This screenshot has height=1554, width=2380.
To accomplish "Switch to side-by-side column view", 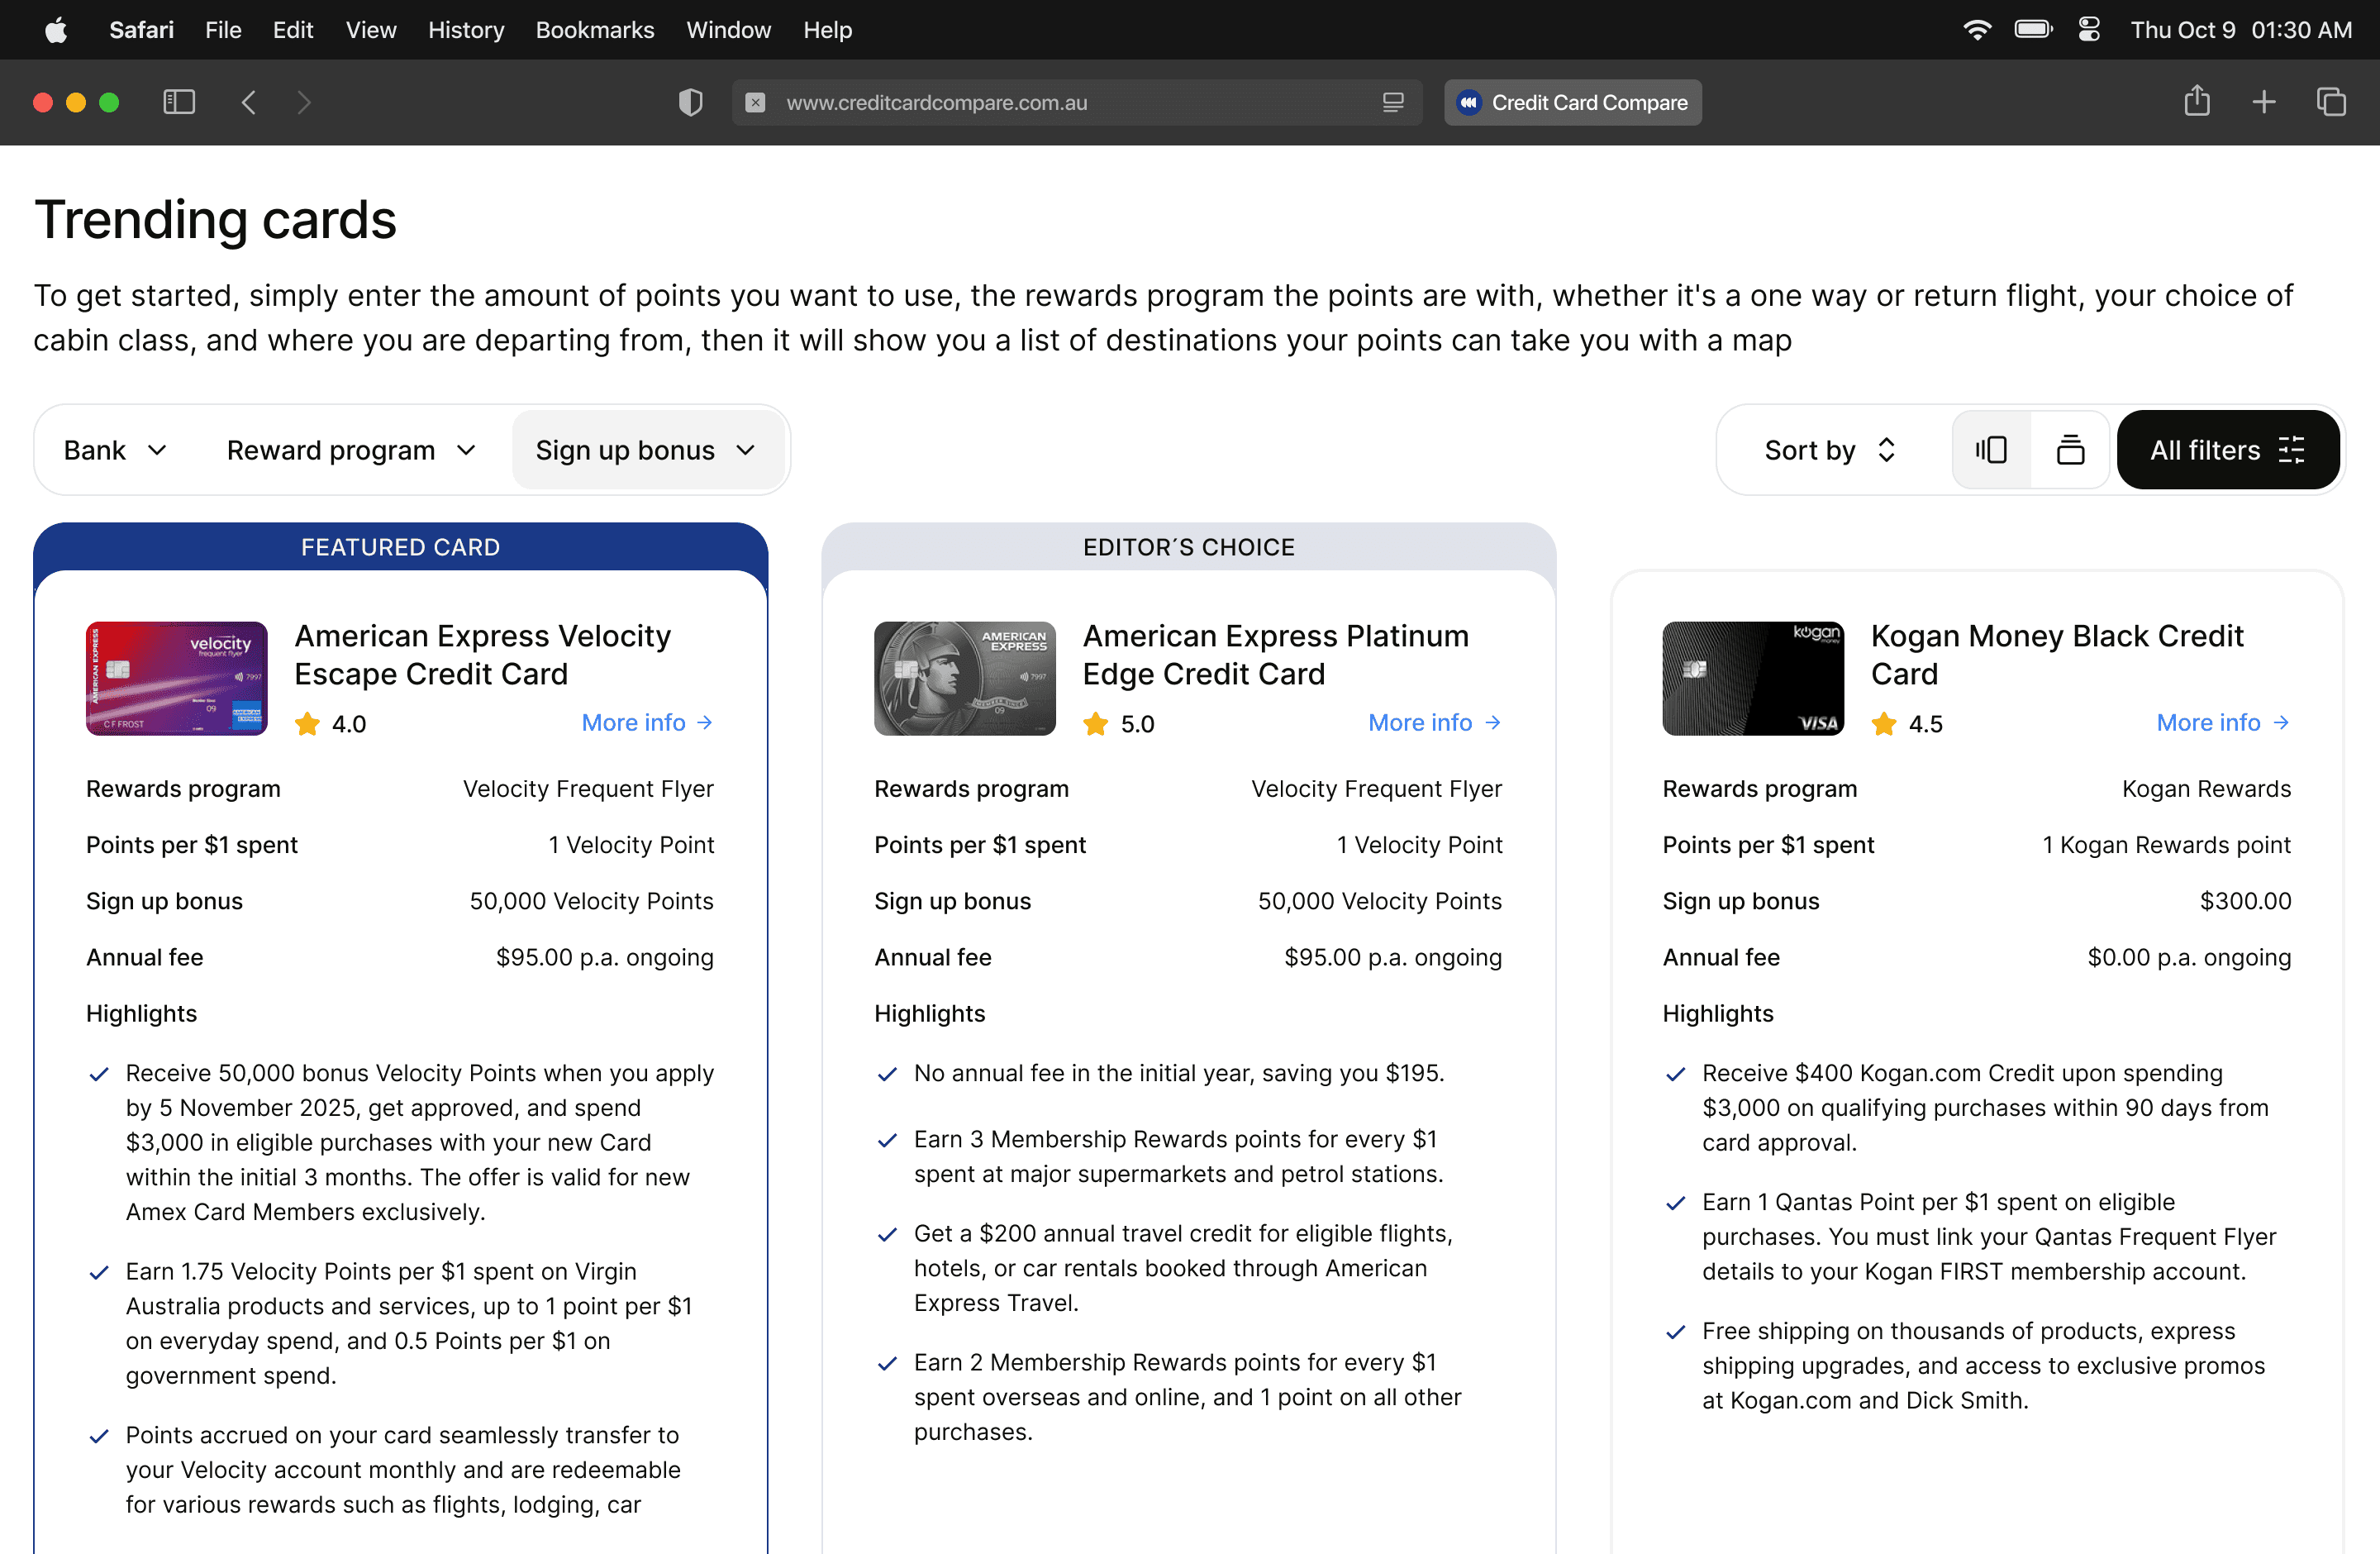I will pos(1991,450).
